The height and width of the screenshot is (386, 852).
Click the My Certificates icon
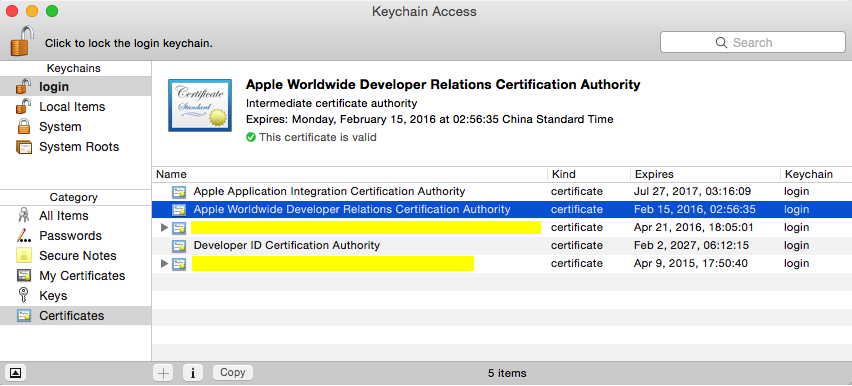coord(24,276)
